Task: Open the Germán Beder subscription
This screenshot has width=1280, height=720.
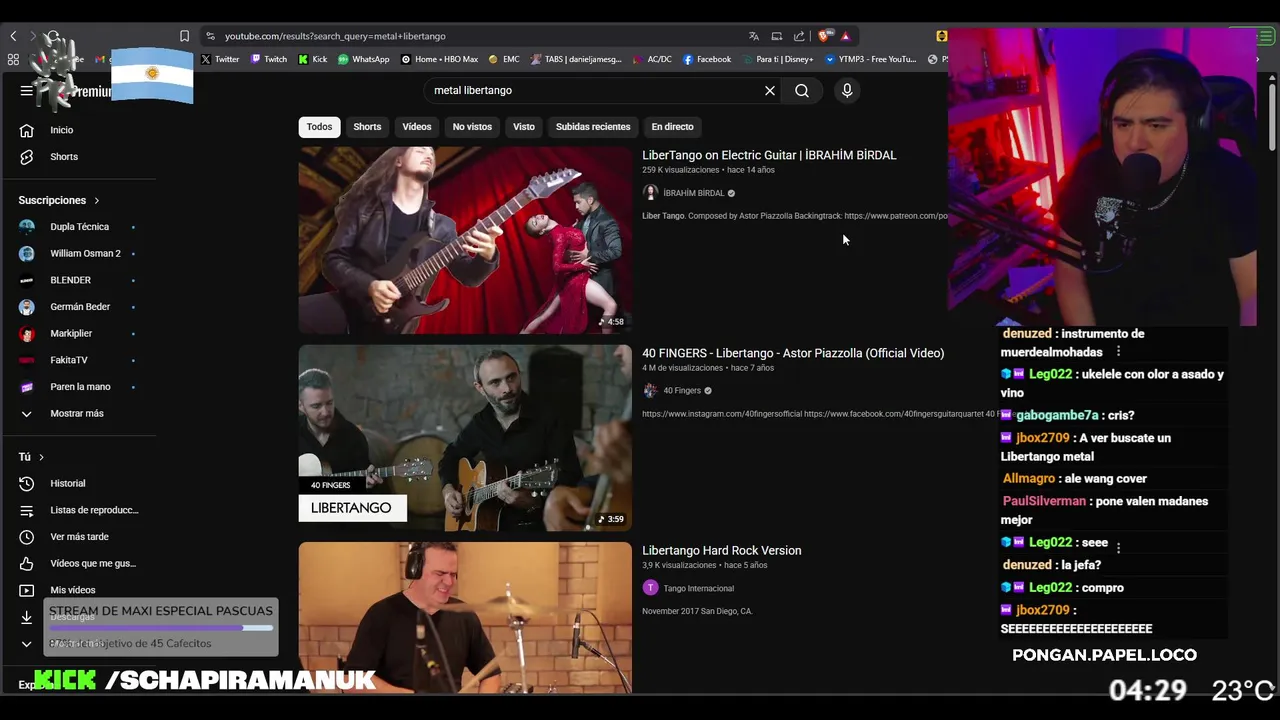Action: point(80,307)
